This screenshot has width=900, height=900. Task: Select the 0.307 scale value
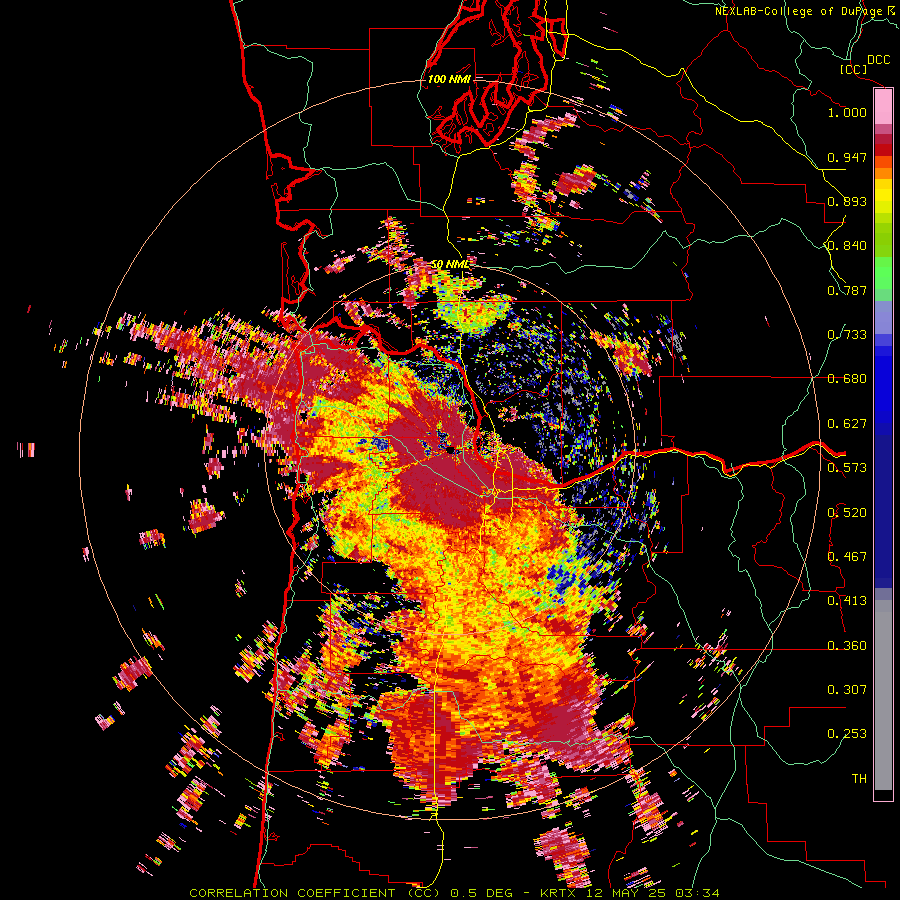(847, 690)
